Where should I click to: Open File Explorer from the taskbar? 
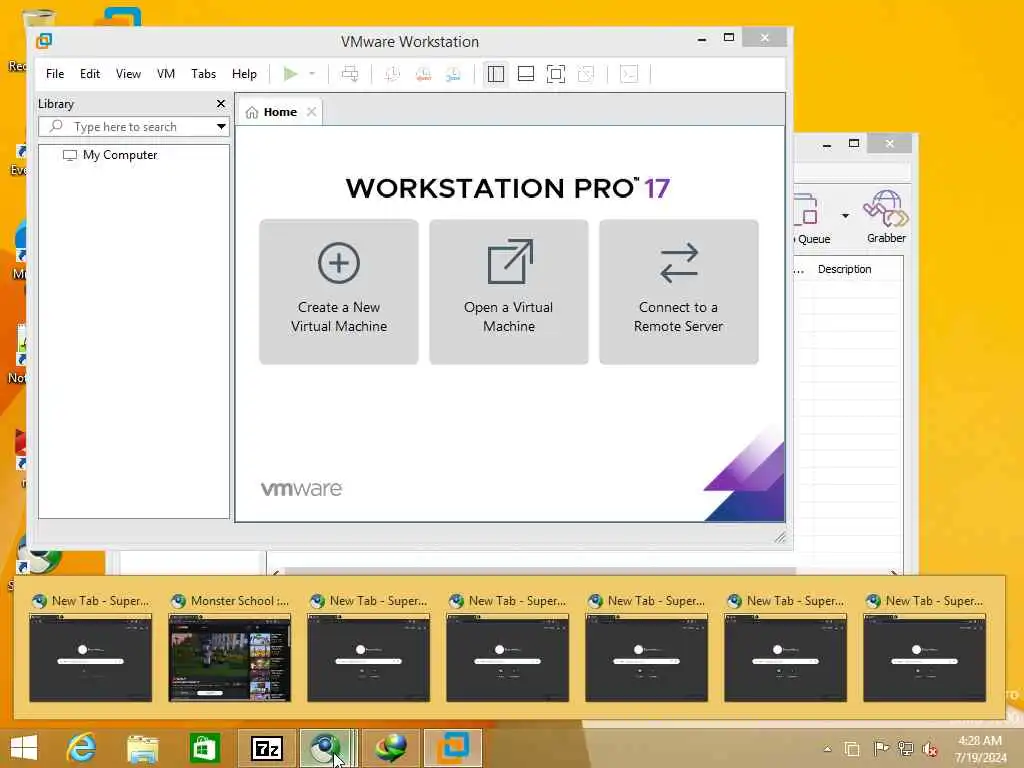(142, 748)
